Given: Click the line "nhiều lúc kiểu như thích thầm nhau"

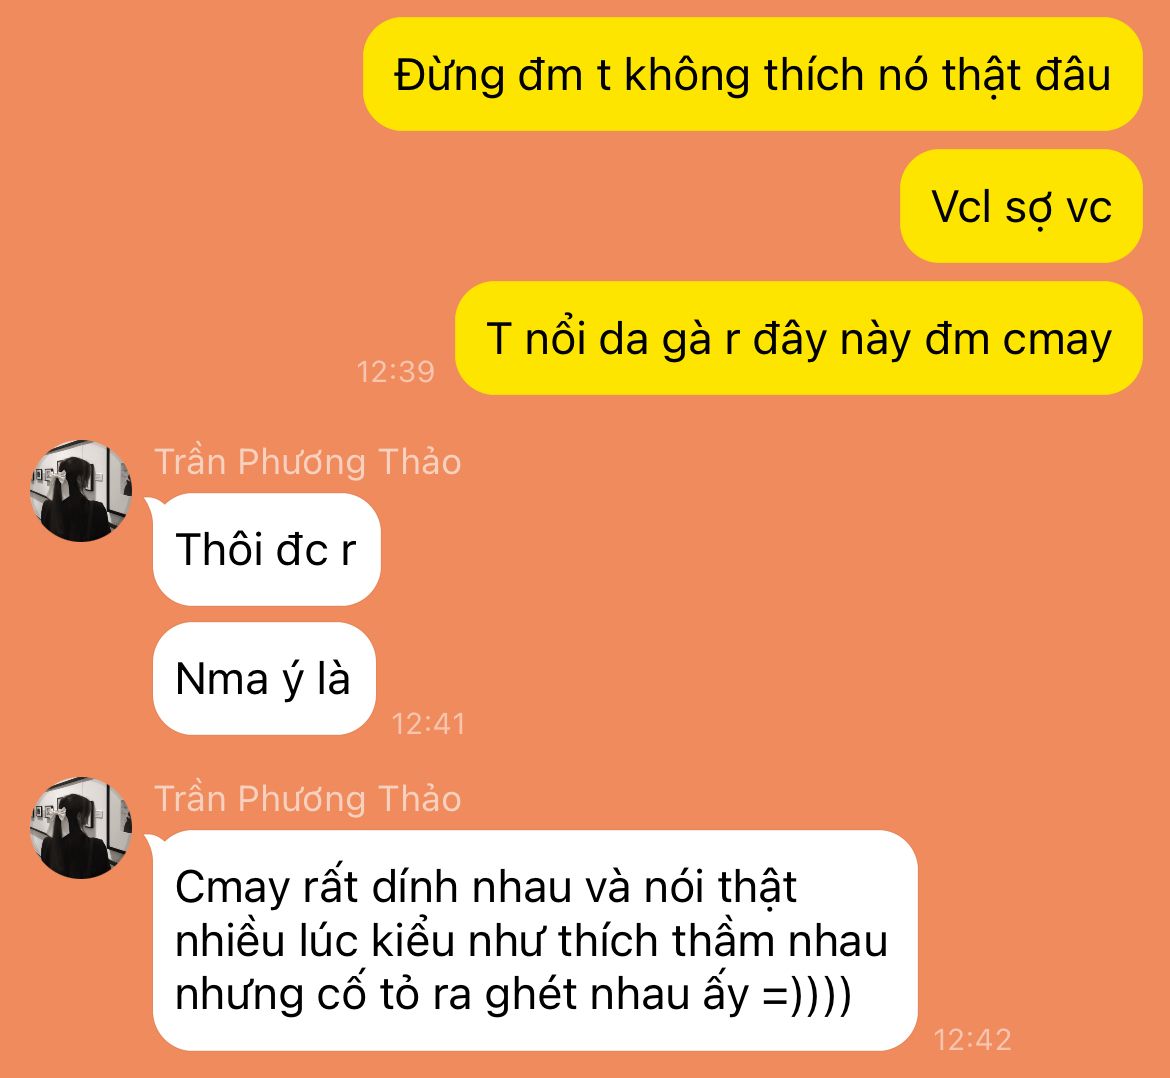Looking at the screenshot, I should (x=531, y=941).
